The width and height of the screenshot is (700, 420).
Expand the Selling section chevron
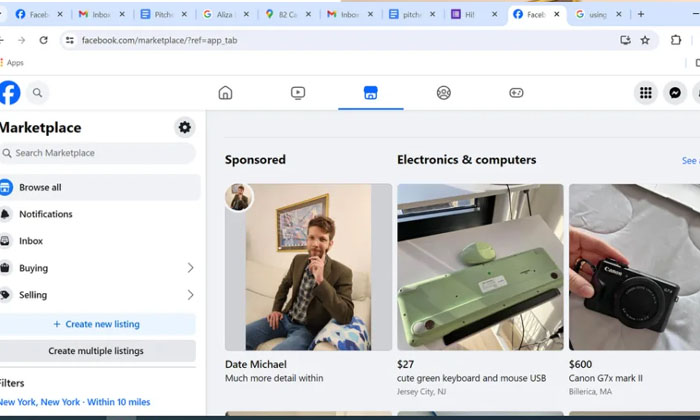coord(190,295)
